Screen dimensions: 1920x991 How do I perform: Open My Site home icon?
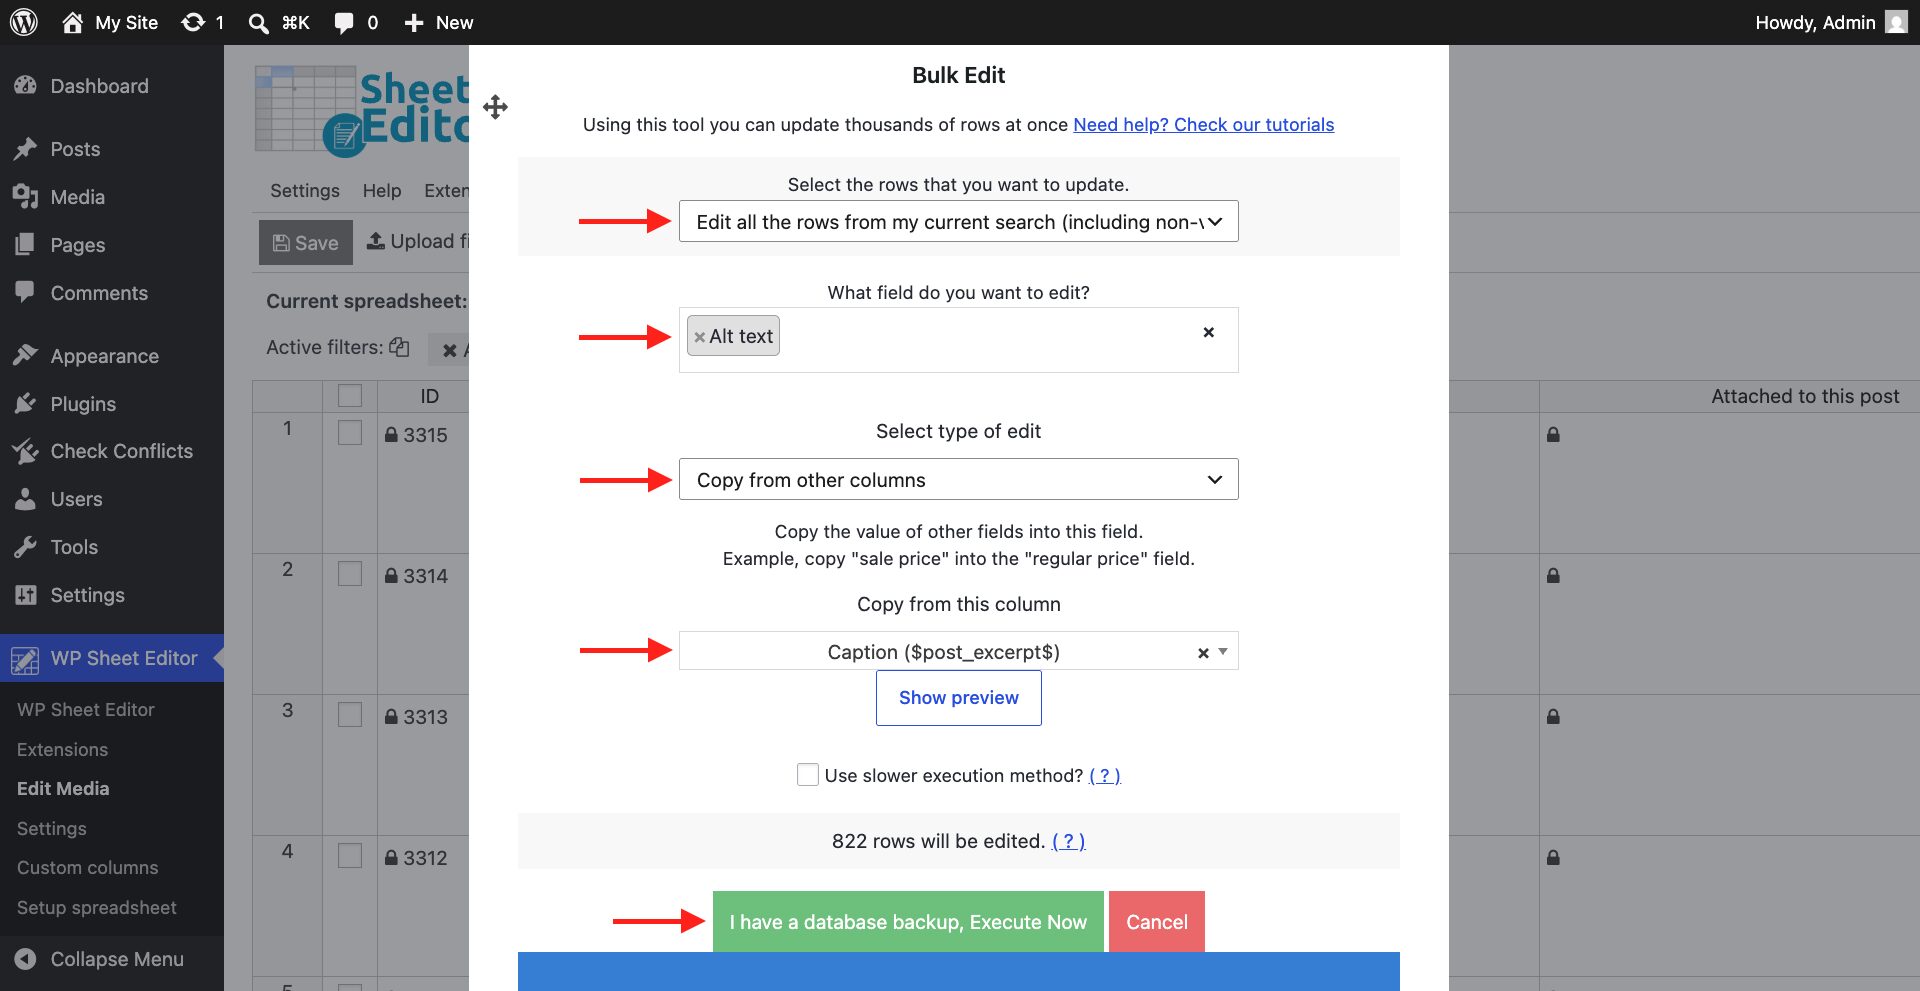tap(72, 22)
